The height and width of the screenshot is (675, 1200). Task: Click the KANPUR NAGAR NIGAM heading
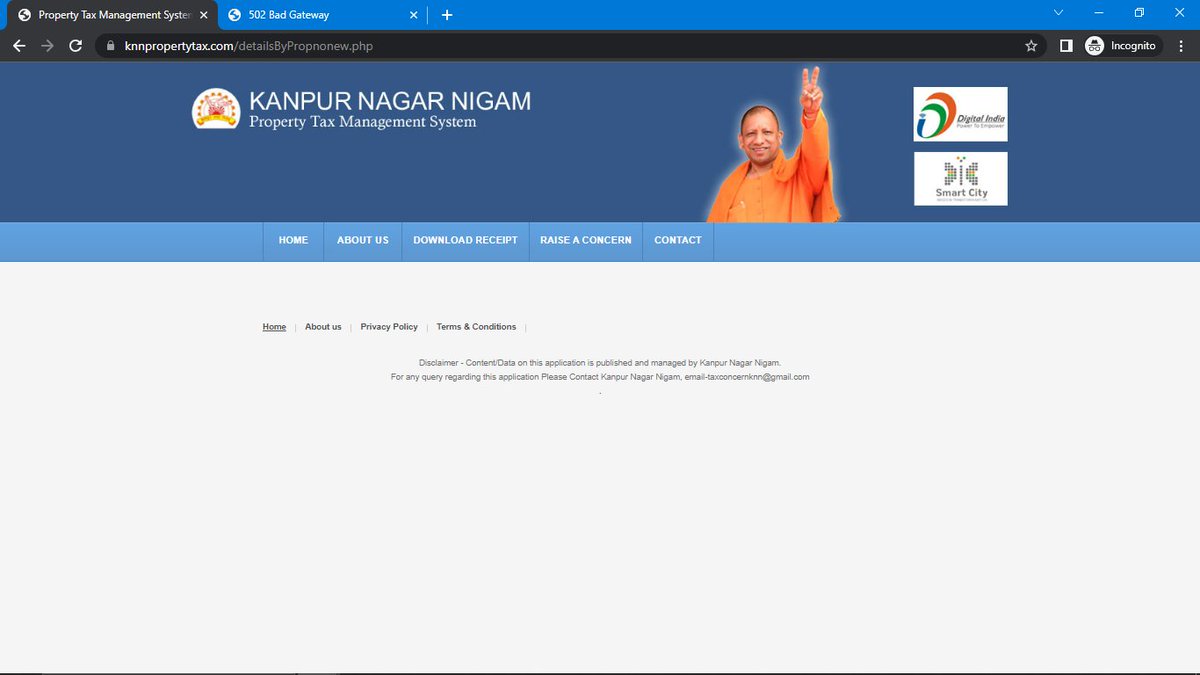tap(390, 101)
